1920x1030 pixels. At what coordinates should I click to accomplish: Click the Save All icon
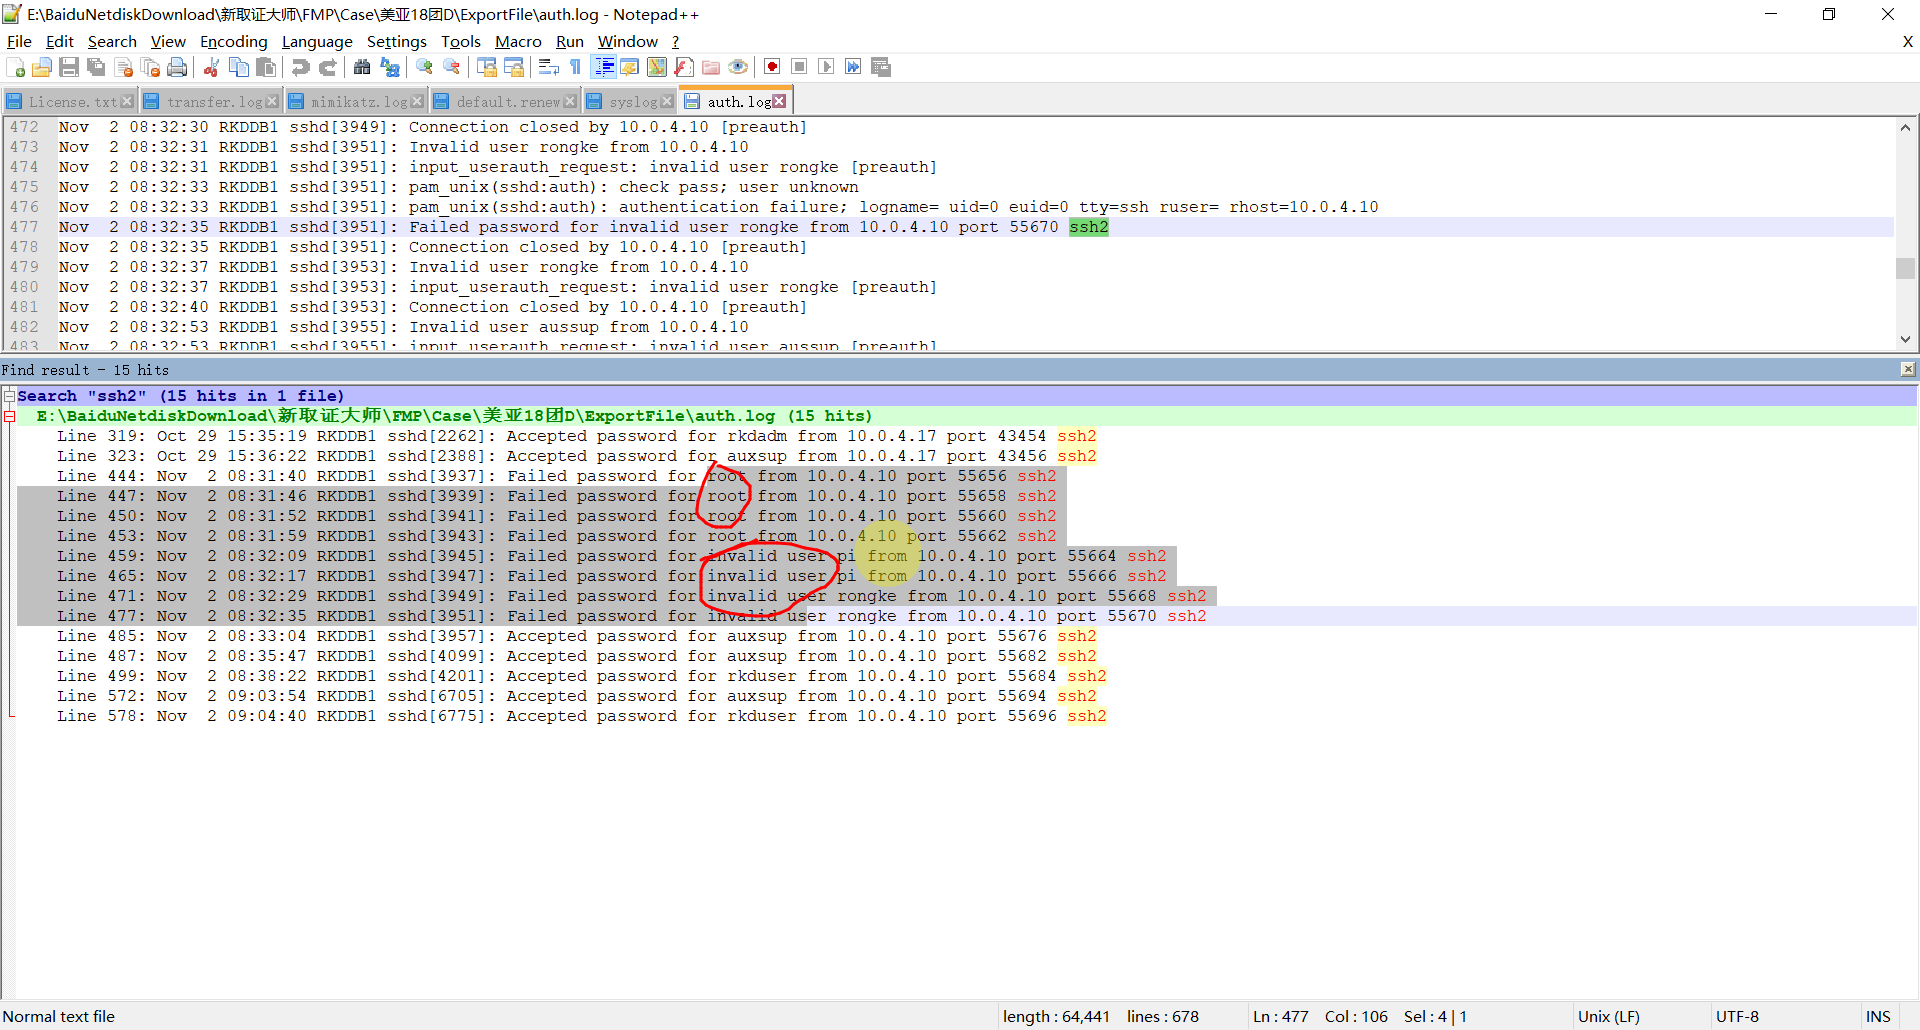click(x=96, y=67)
